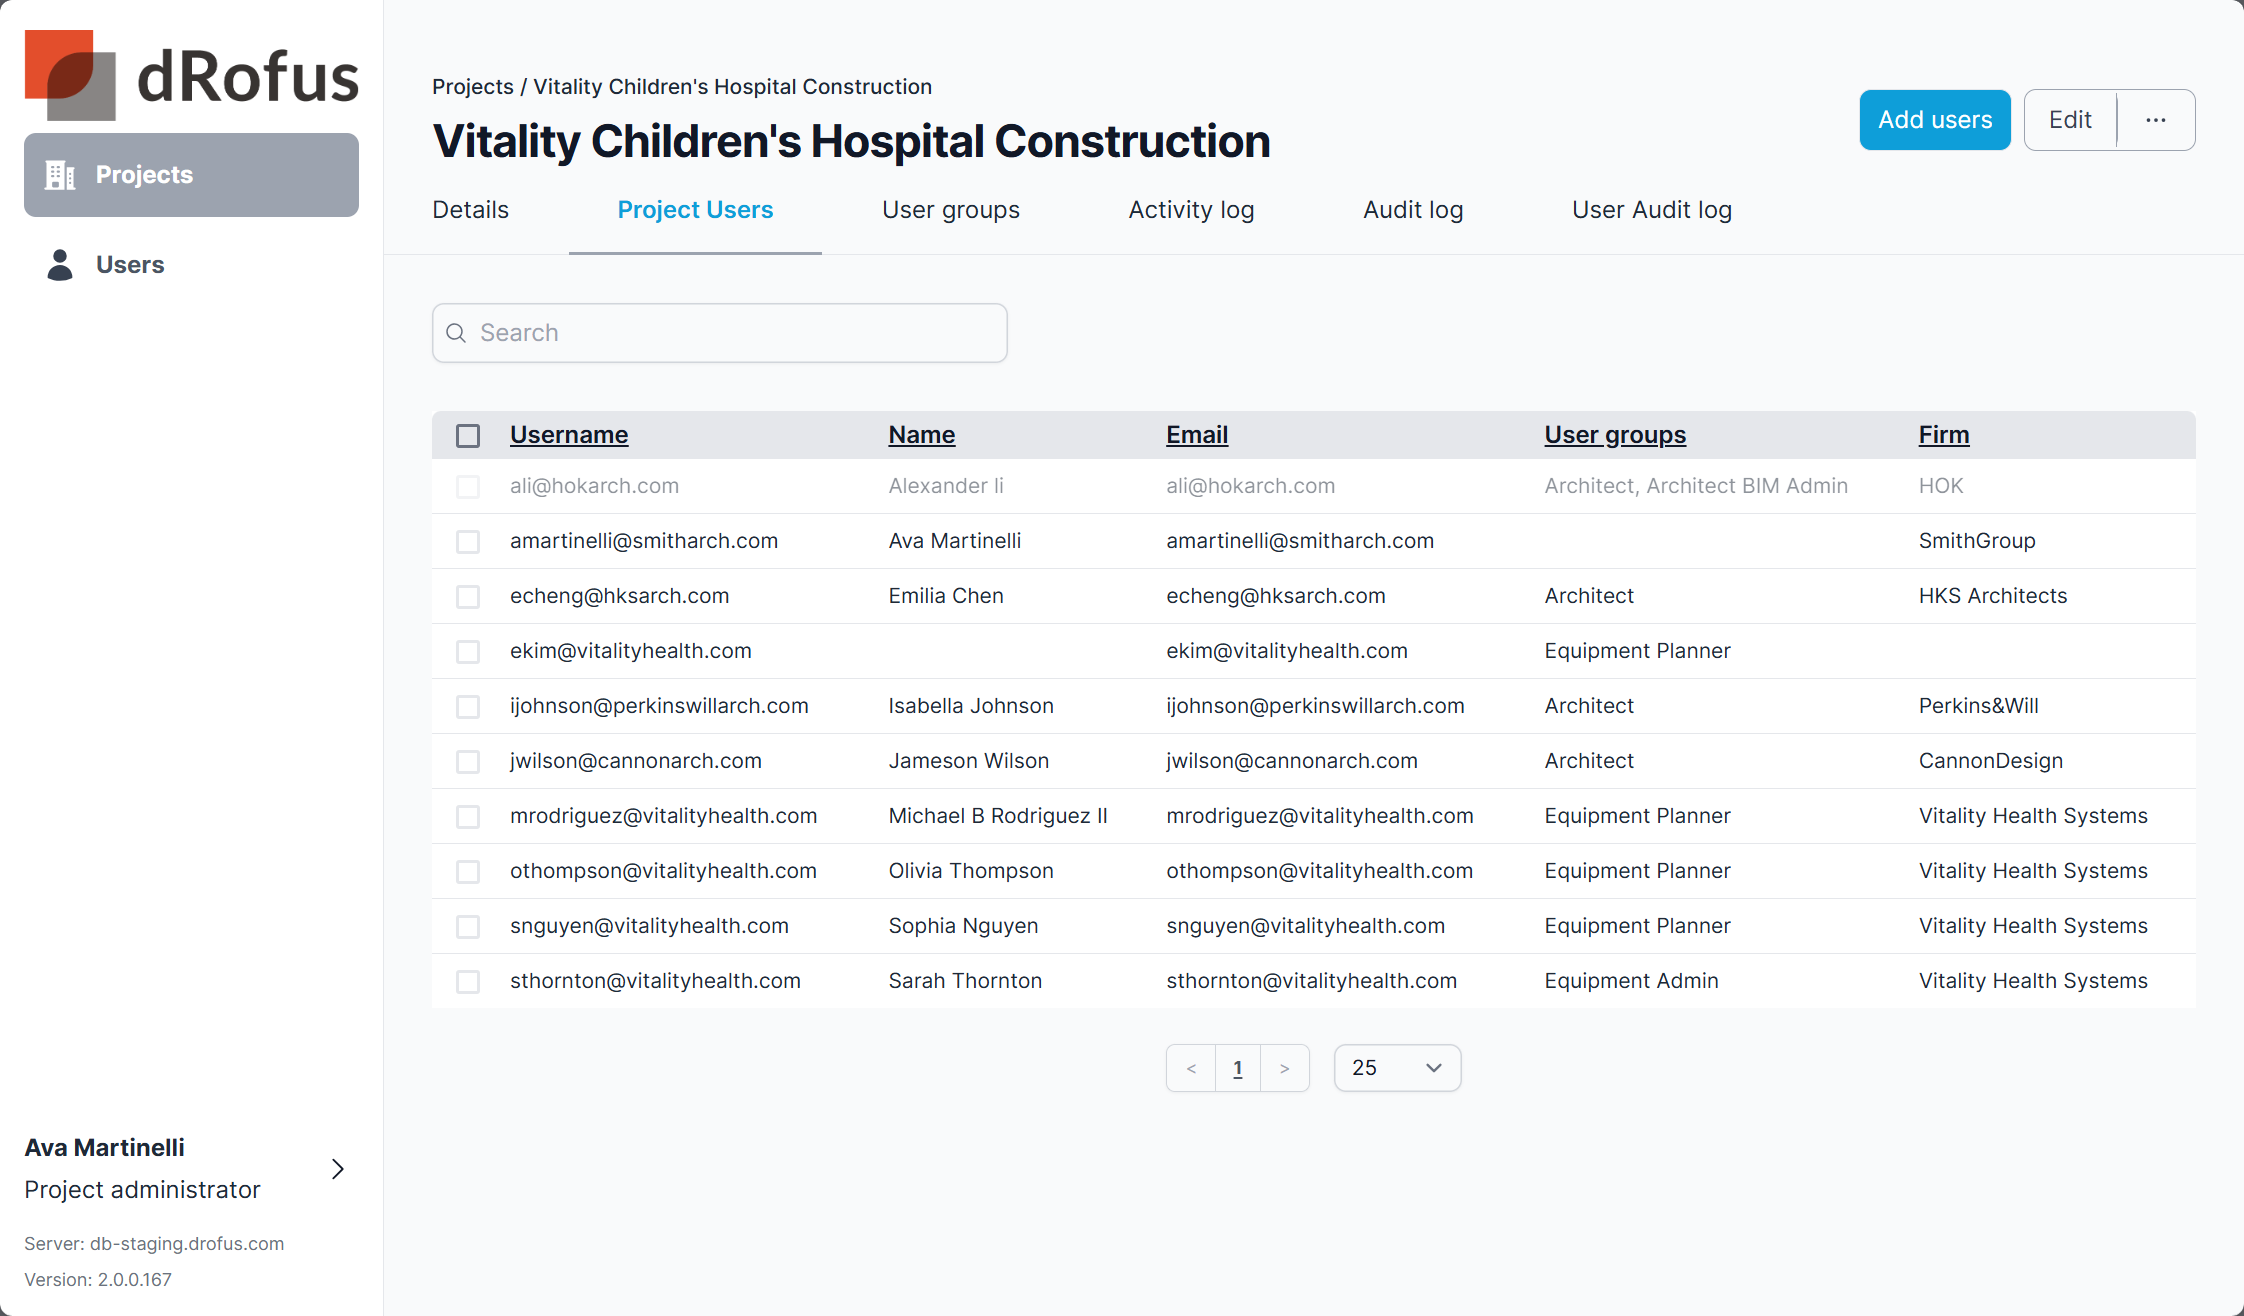Open the three-dots more options menu
Screen dimensions: 2244x1316
2156,120
